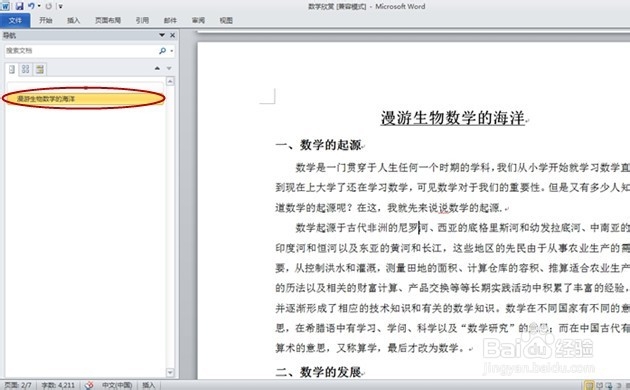Image resolution: width=630 pixels, height=390 pixels.
Task: Switch to the 审阅 (Review) ribbon tab
Action: tap(198, 20)
